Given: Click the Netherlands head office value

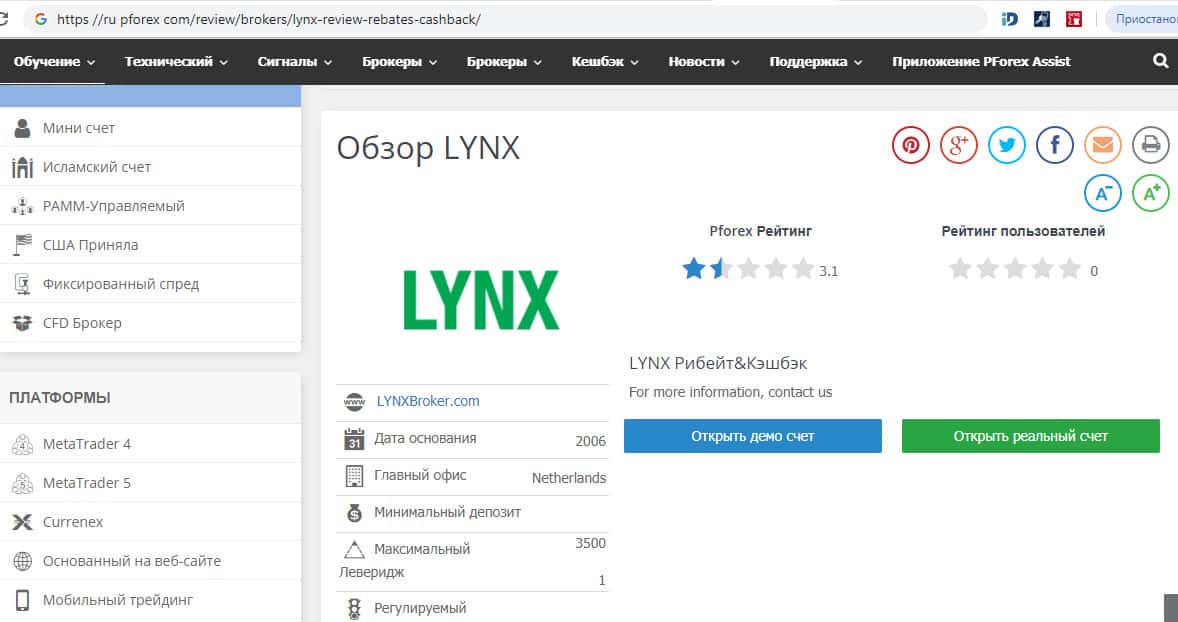Looking at the screenshot, I should 569,478.
